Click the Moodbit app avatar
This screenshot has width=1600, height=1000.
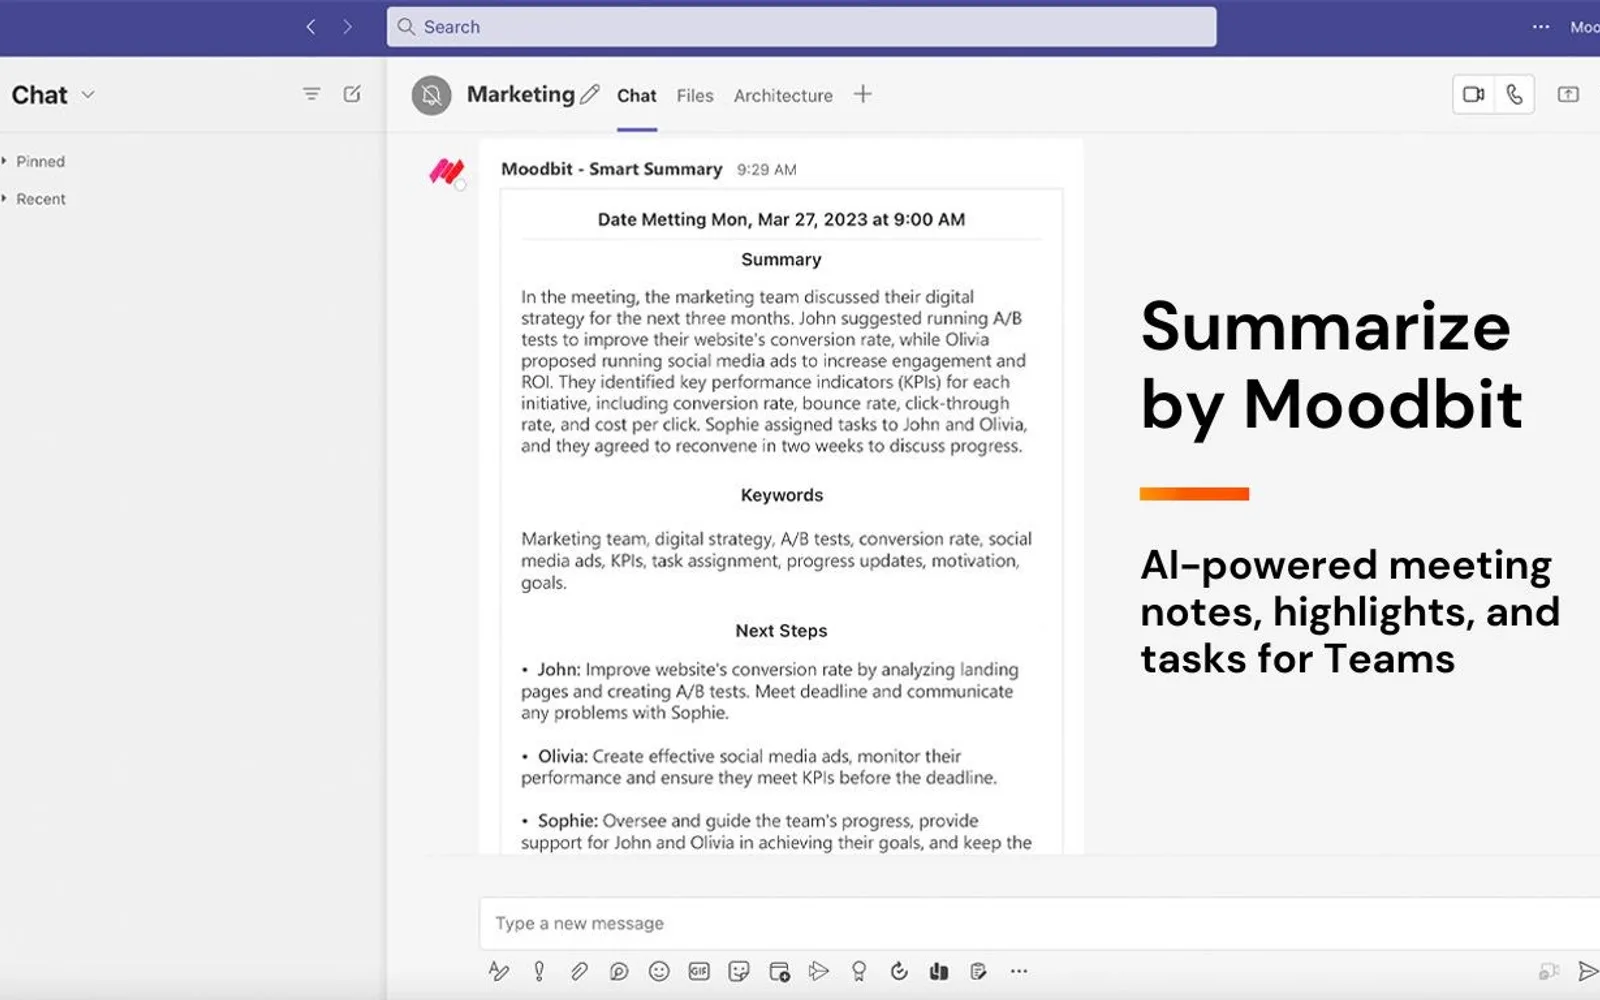(x=447, y=172)
